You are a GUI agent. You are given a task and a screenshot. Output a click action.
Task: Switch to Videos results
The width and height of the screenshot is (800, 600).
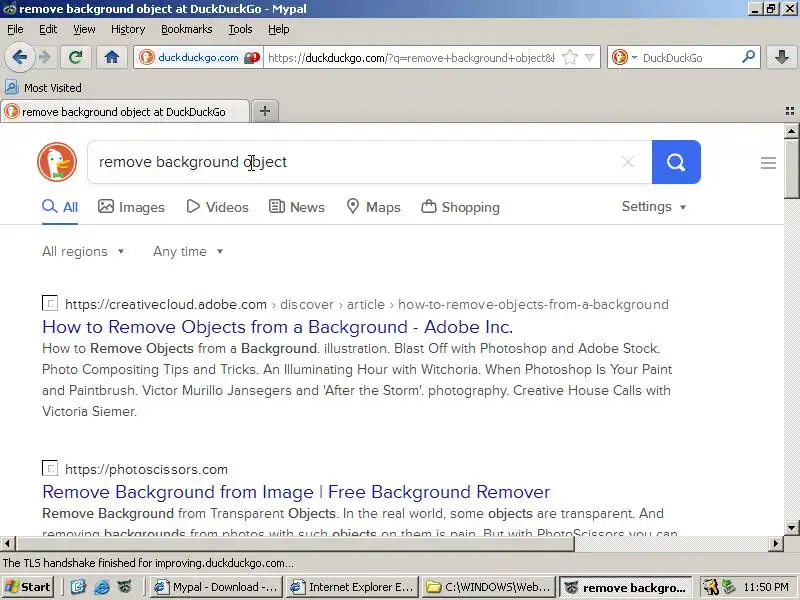217,207
